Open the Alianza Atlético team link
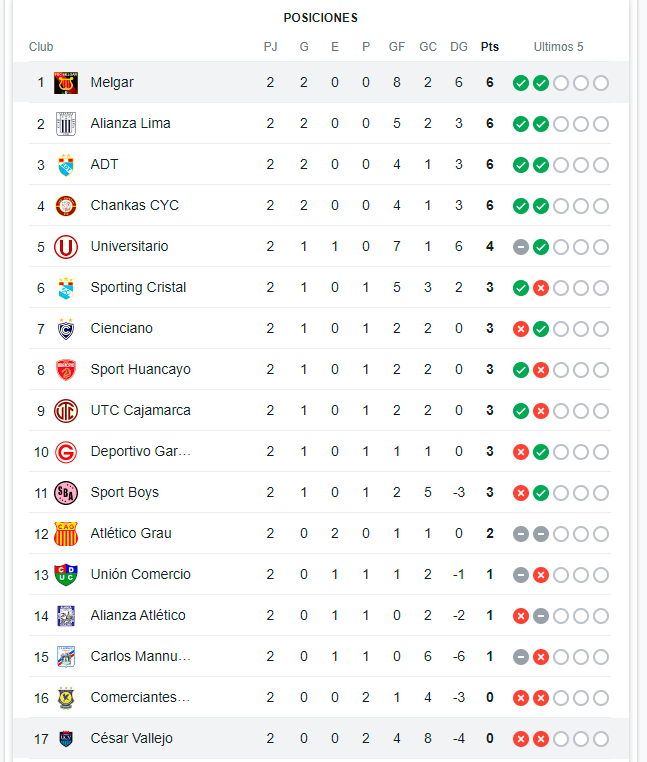 pyautogui.click(x=138, y=616)
